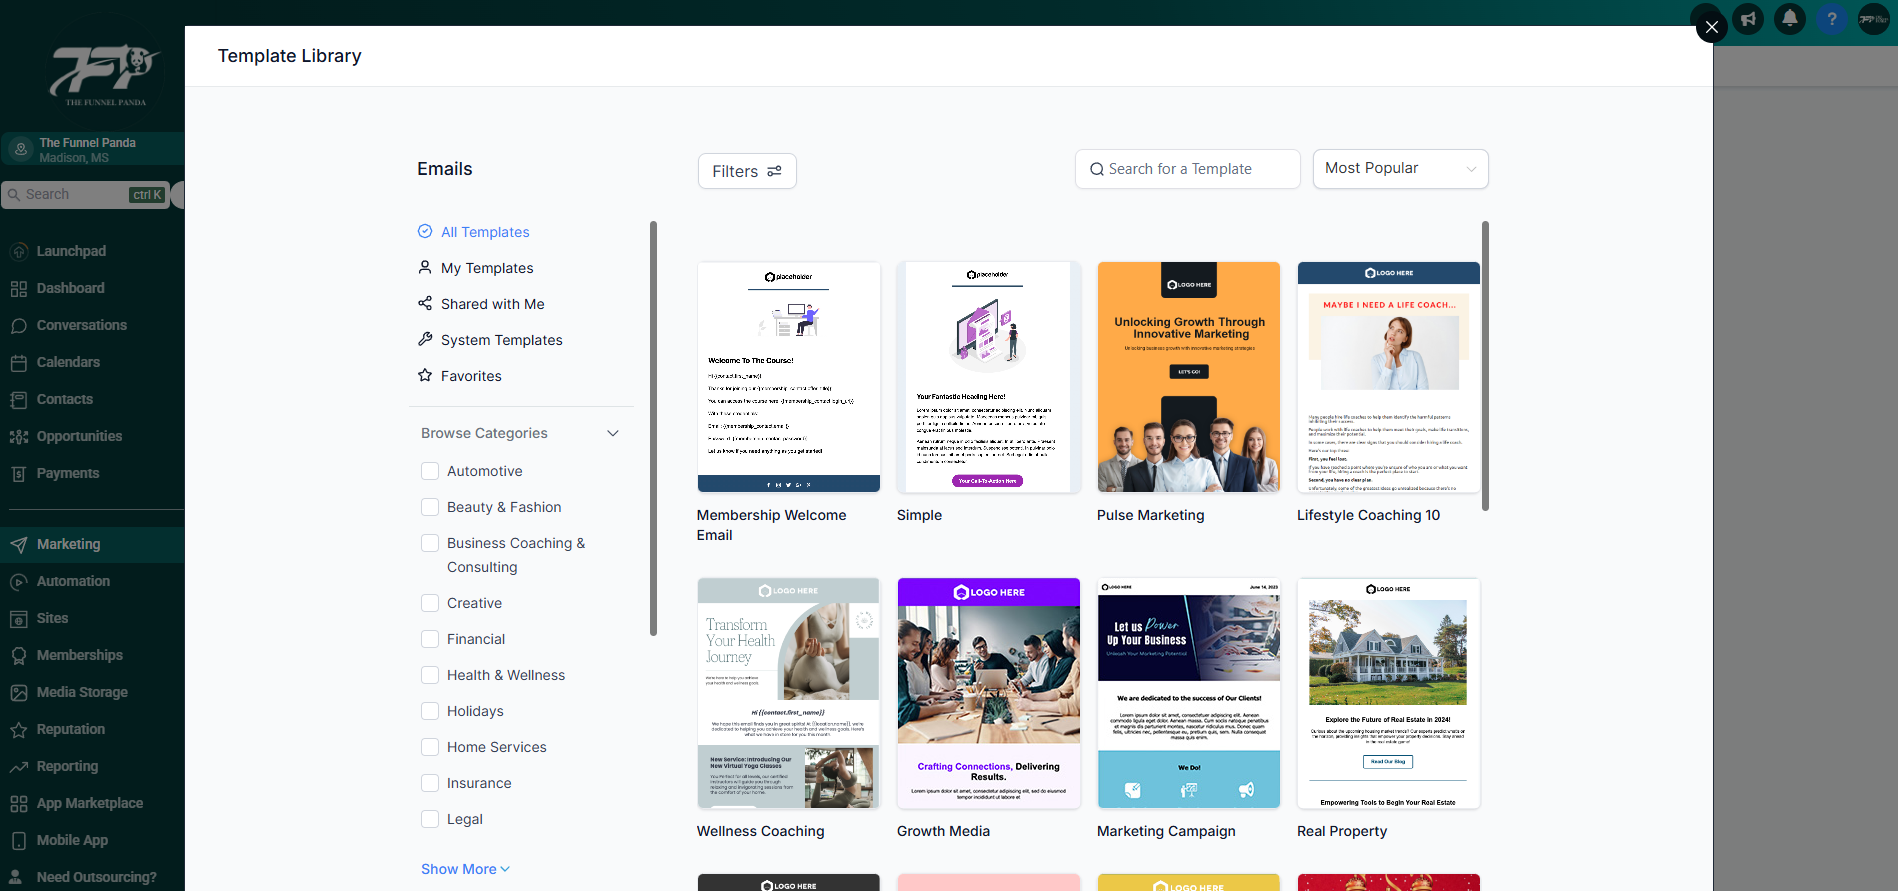Image resolution: width=1898 pixels, height=891 pixels.
Task: Open the Pulse Marketing template thumbnail
Action: (1189, 377)
